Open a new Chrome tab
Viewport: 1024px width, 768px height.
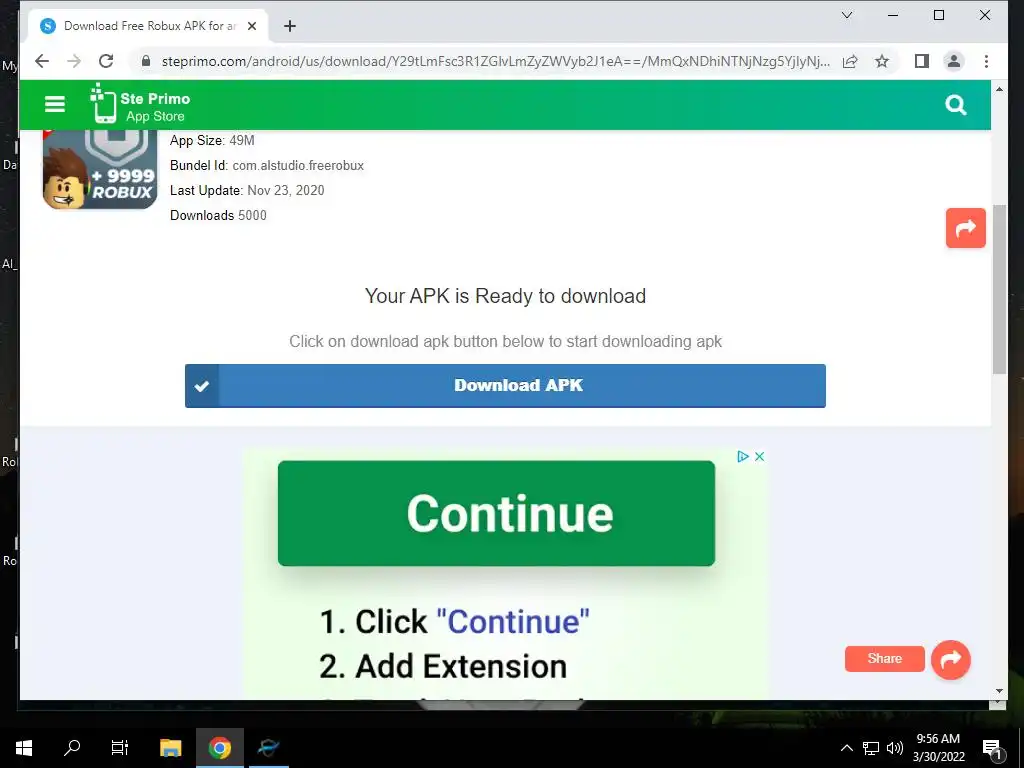click(x=290, y=26)
